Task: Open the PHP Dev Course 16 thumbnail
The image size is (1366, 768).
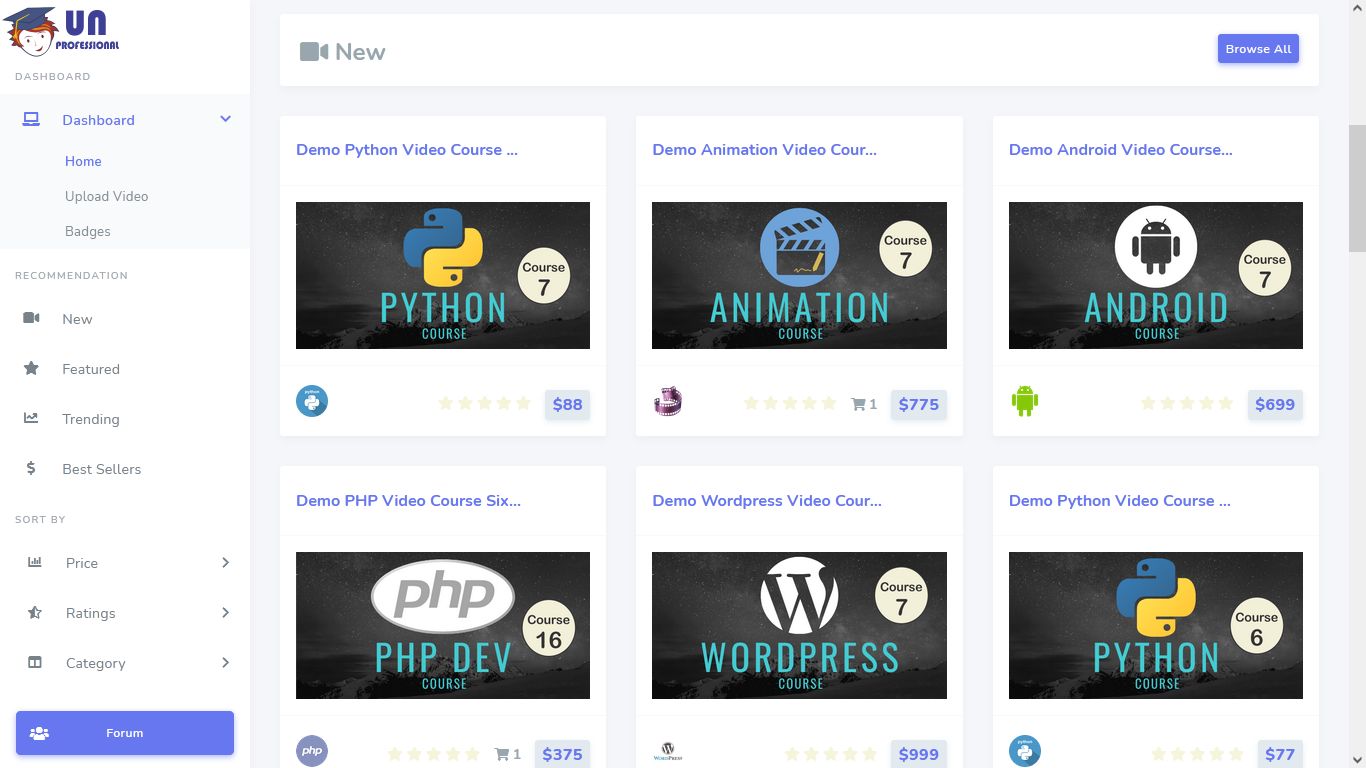Action: (443, 625)
